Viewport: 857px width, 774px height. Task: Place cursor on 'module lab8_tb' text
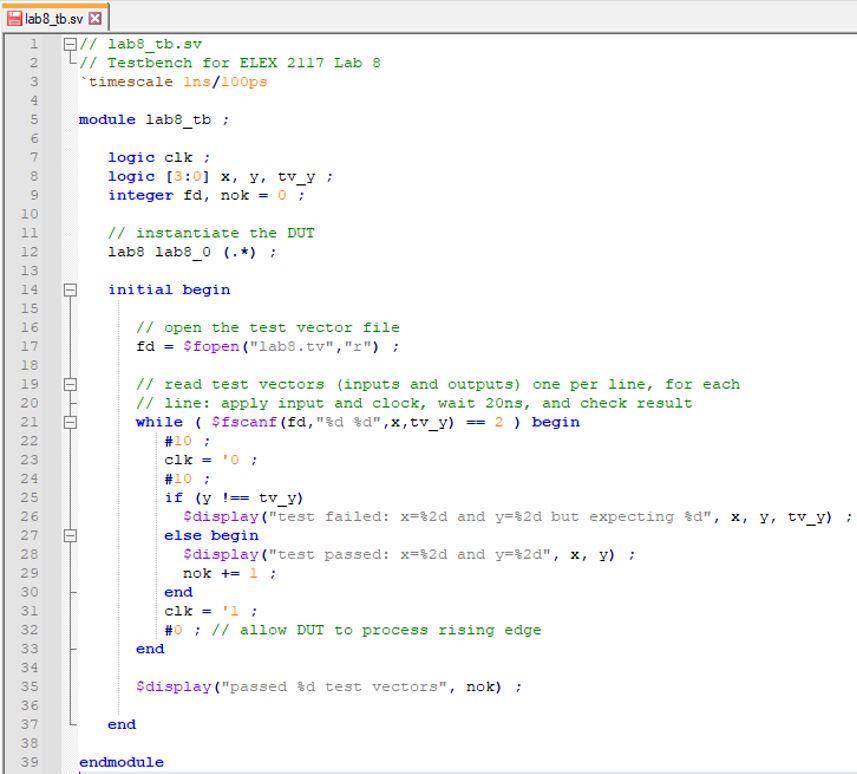pyautogui.click(x=145, y=120)
